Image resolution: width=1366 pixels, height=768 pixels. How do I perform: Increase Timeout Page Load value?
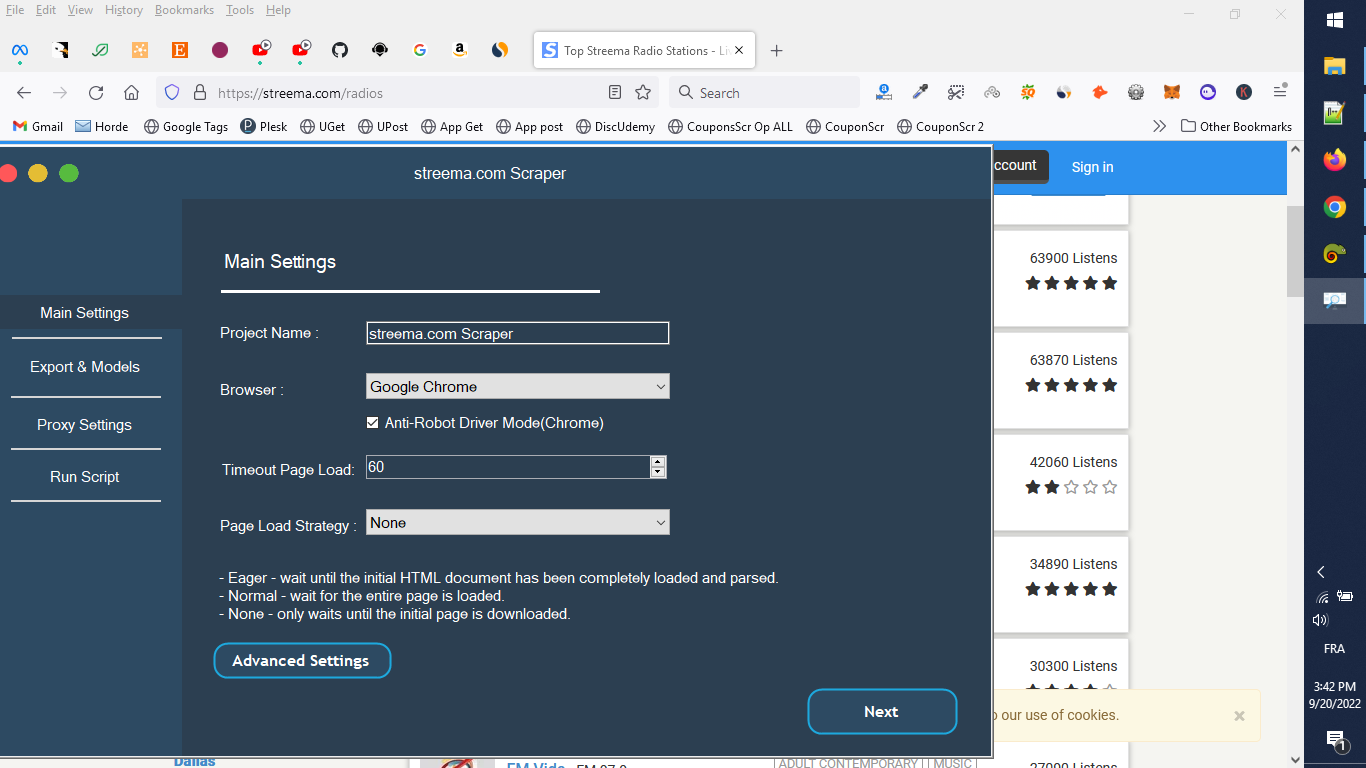(x=657, y=462)
